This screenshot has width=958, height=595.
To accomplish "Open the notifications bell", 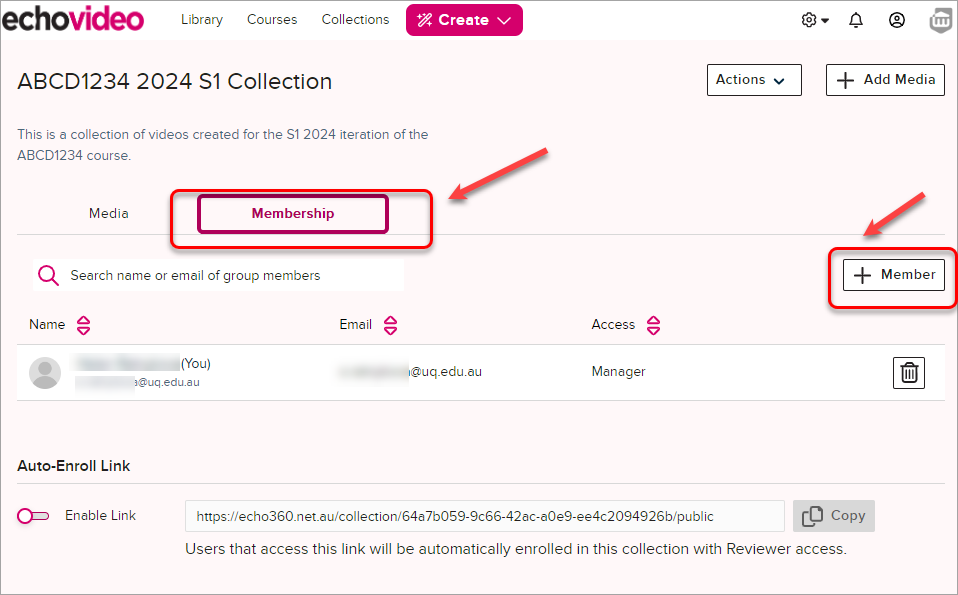I will tap(856, 20).
